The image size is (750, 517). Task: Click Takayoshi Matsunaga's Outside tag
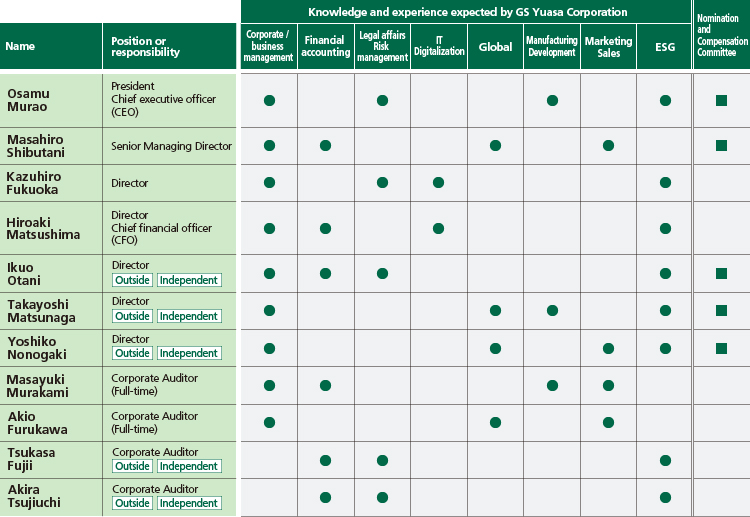click(132, 316)
